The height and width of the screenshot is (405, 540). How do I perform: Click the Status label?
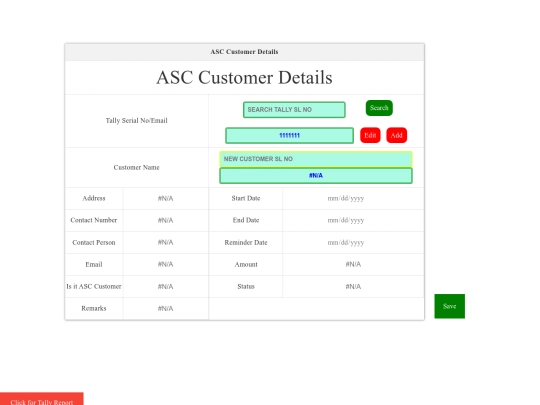246,286
